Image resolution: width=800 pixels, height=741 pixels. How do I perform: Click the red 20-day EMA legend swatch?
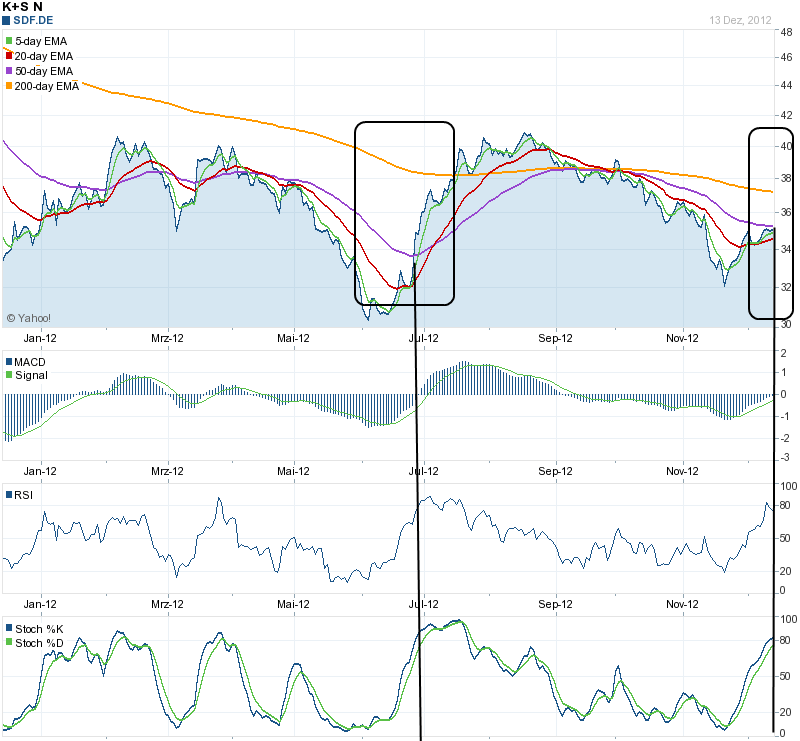9,56
